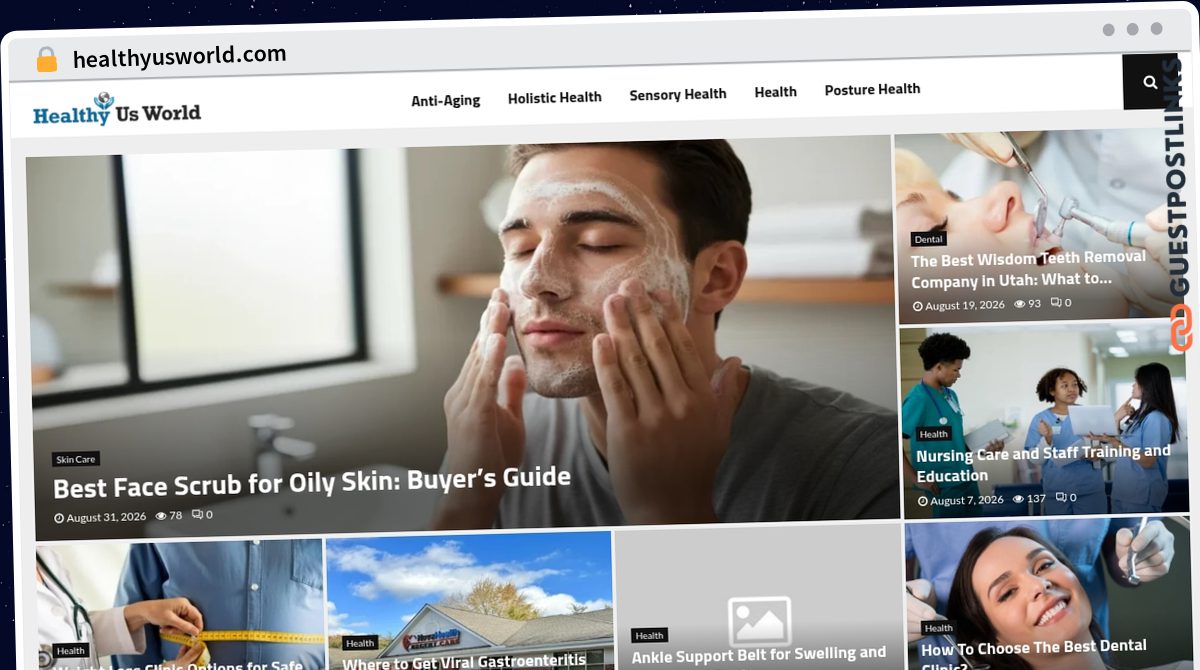1200x670 pixels.
Task: Click the Dental category tag
Action: pos(929,239)
